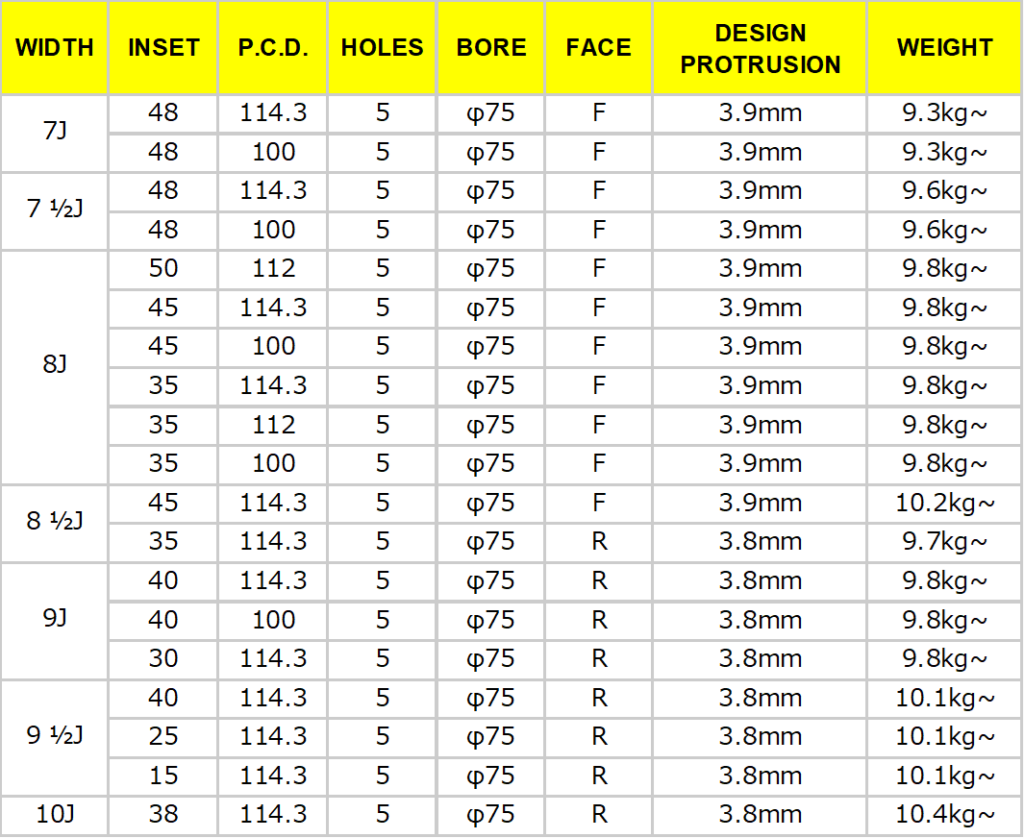1024x838 pixels.
Task: Click the 7J width cell
Action: point(54,133)
